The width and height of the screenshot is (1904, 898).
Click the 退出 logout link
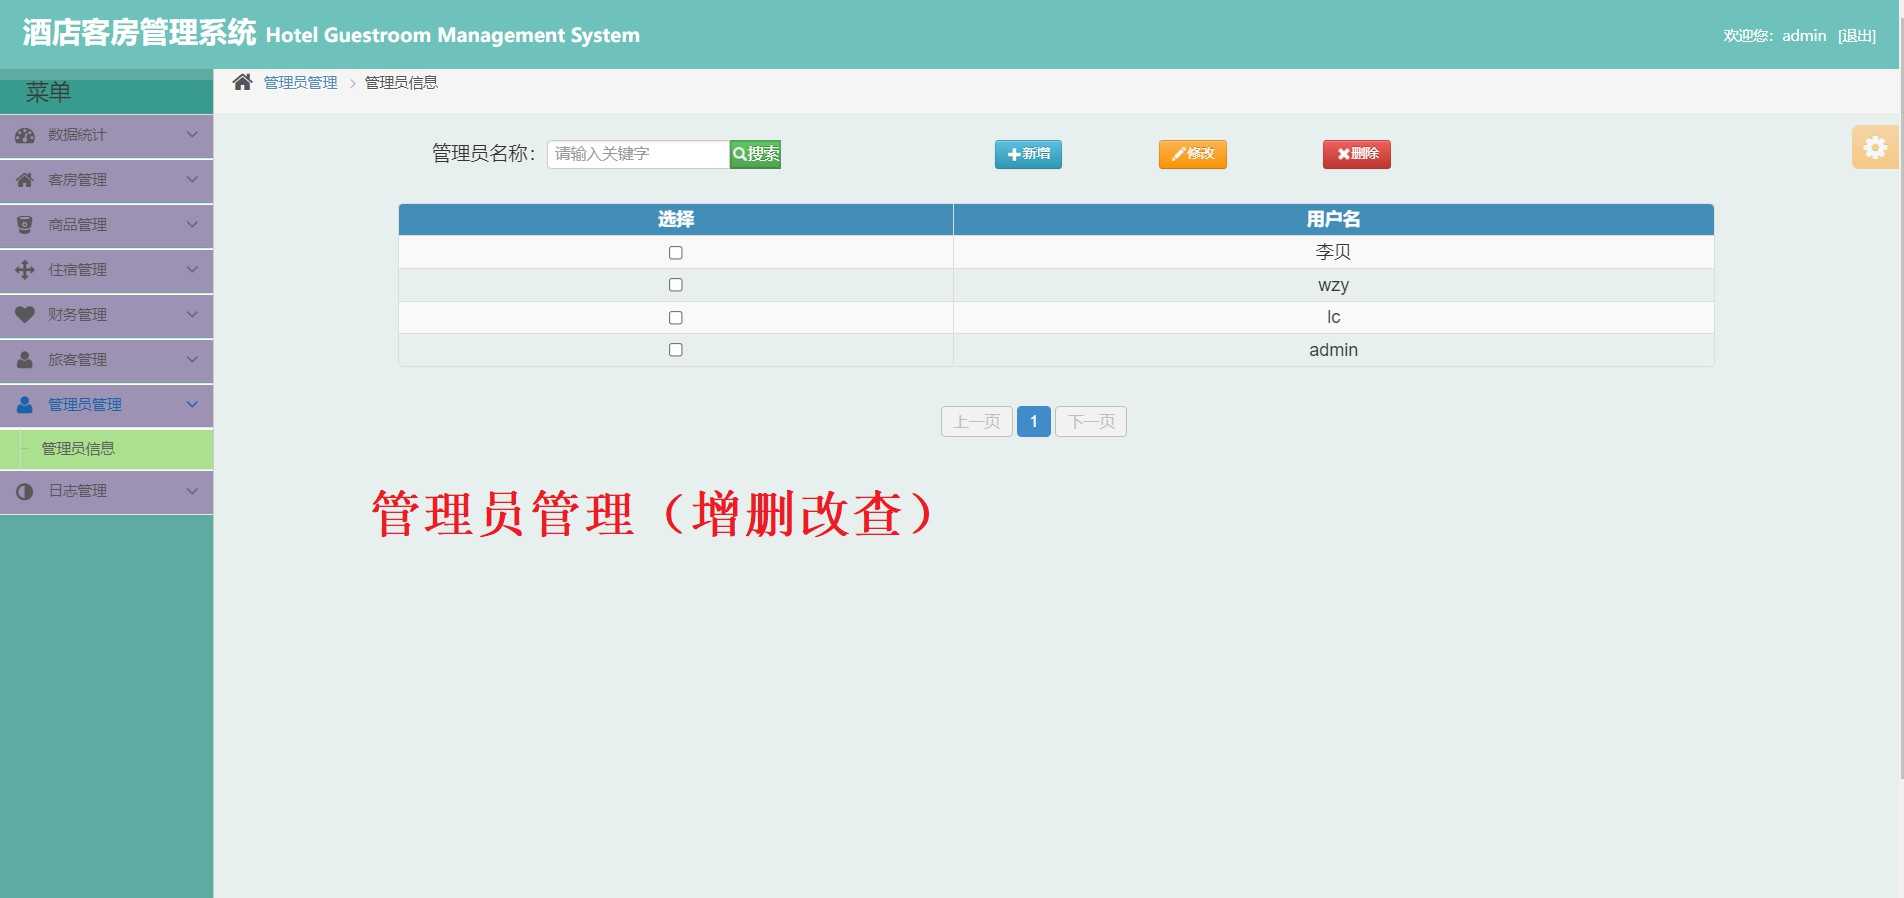tap(1857, 35)
